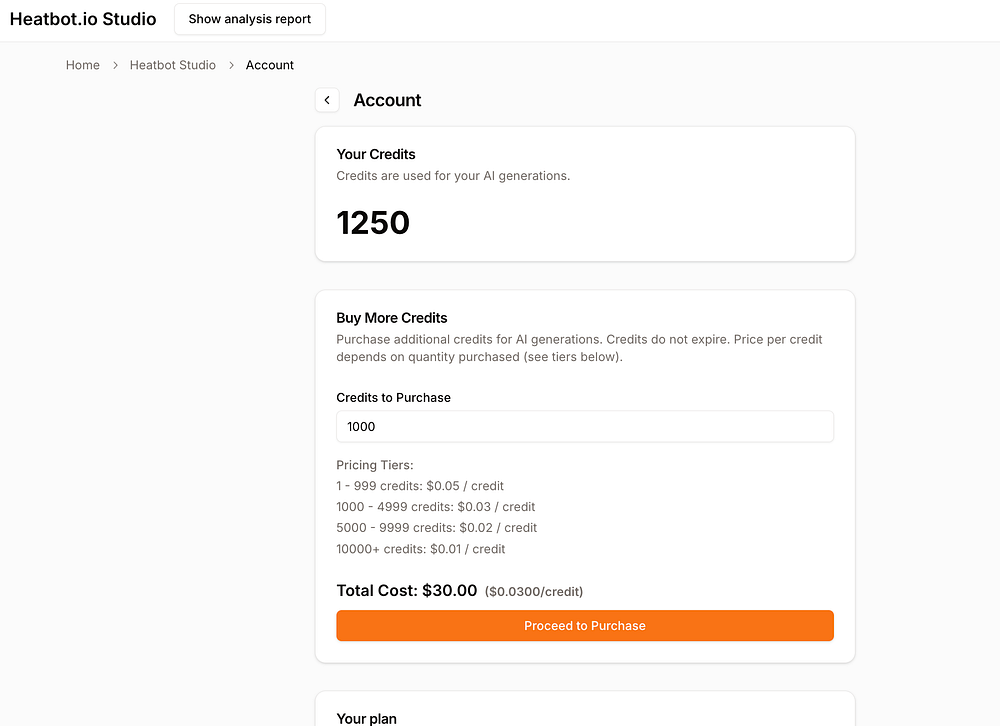The image size is (1000, 726).
Task: Open the Show analysis report button
Action: click(249, 19)
